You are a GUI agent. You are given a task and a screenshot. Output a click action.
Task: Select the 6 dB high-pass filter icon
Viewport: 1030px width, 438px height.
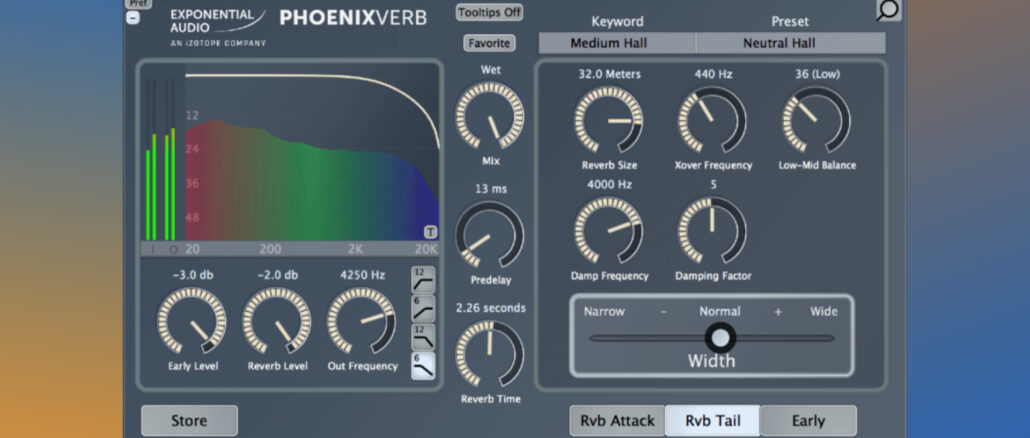click(423, 308)
